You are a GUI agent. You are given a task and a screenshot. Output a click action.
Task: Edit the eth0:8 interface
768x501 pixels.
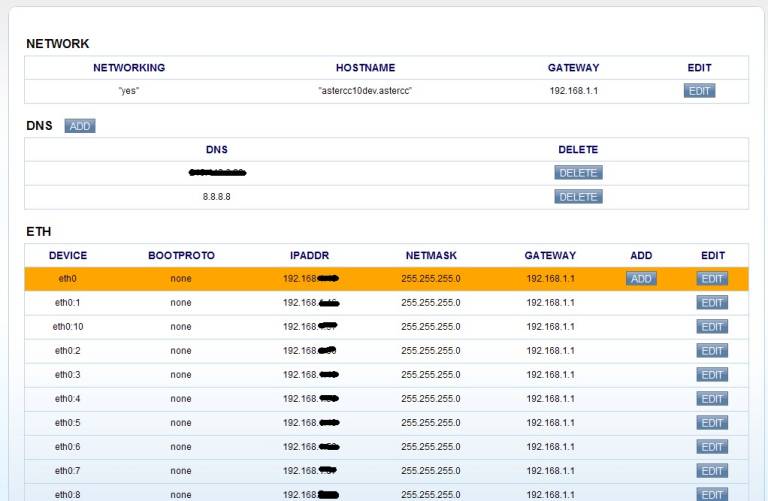point(712,494)
